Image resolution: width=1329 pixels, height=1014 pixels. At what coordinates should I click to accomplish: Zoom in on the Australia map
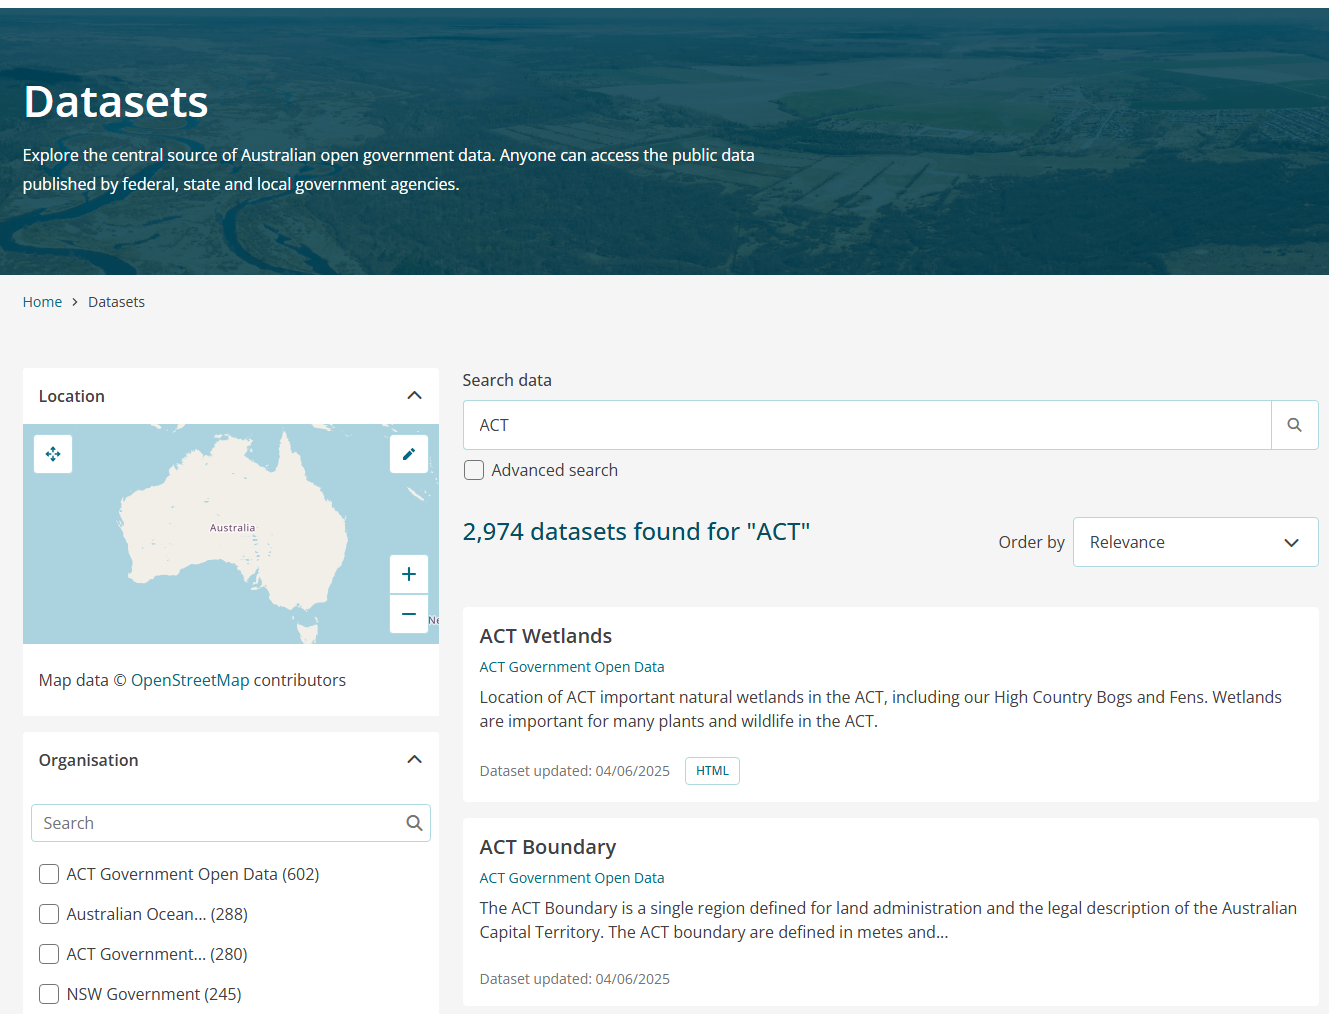point(408,574)
